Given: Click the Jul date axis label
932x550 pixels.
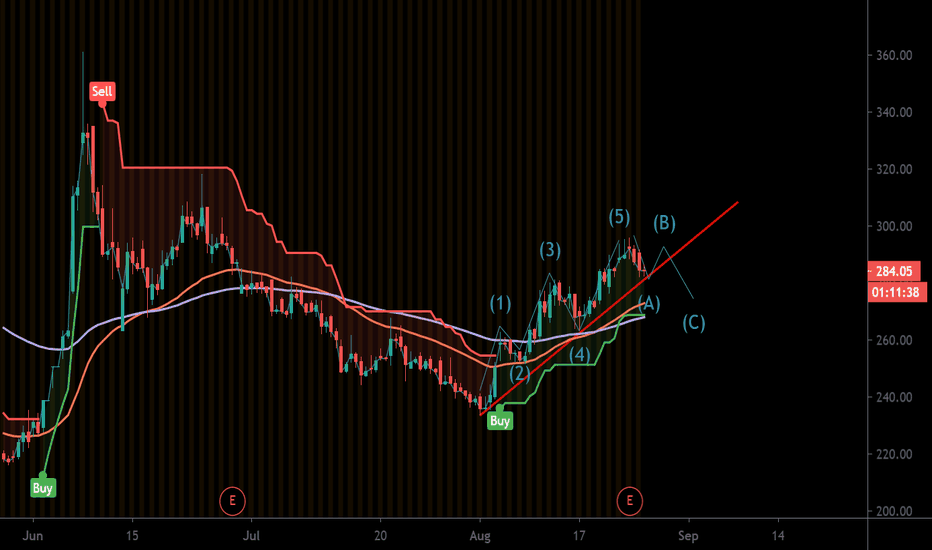Looking at the screenshot, I should [x=251, y=536].
